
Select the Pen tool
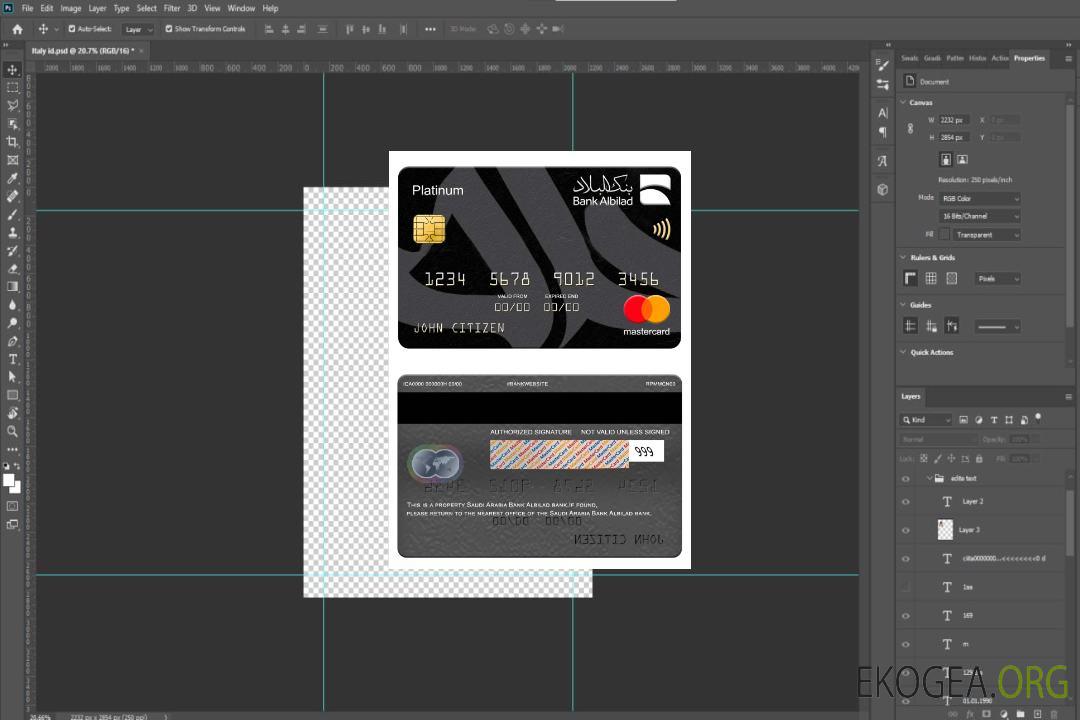(12, 341)
